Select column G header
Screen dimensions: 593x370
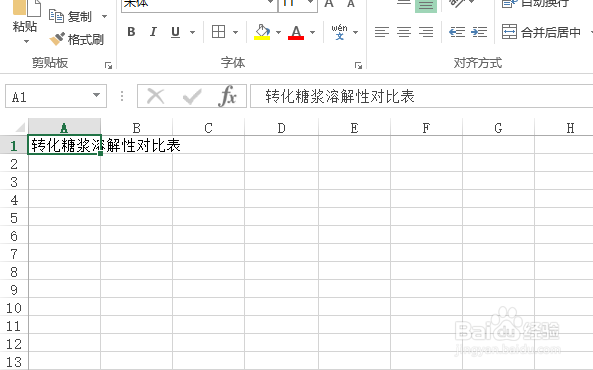tap(498, 127)
